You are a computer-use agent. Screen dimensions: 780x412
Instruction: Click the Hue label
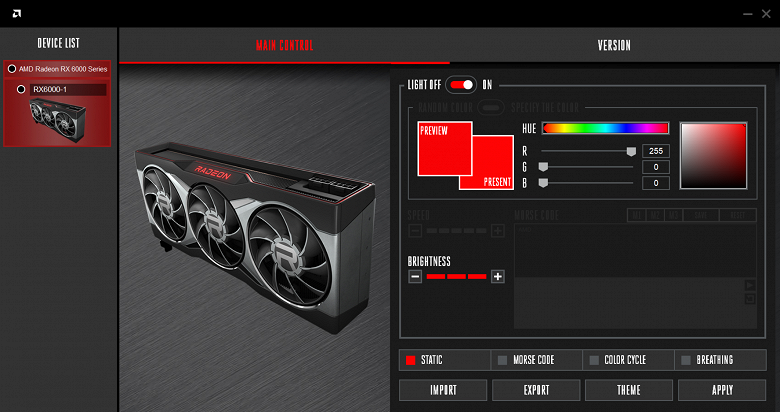coord(529,129)
